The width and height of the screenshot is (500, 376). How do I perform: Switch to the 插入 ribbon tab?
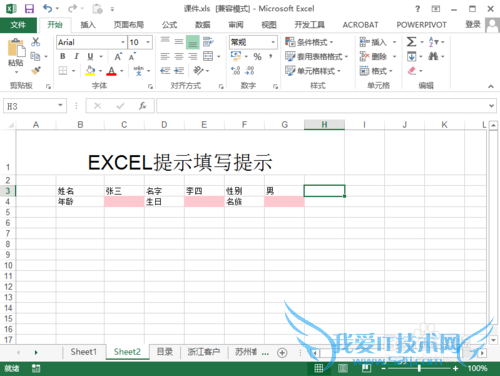88,25
